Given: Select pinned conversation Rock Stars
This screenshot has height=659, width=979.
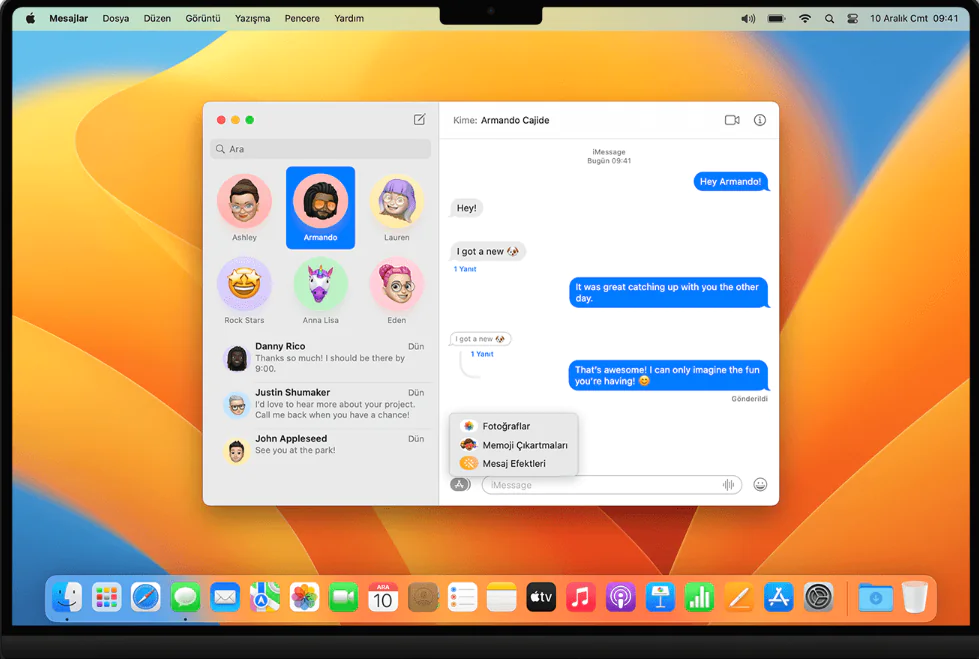Looking at the screenshot, I should tap(244, 290).
